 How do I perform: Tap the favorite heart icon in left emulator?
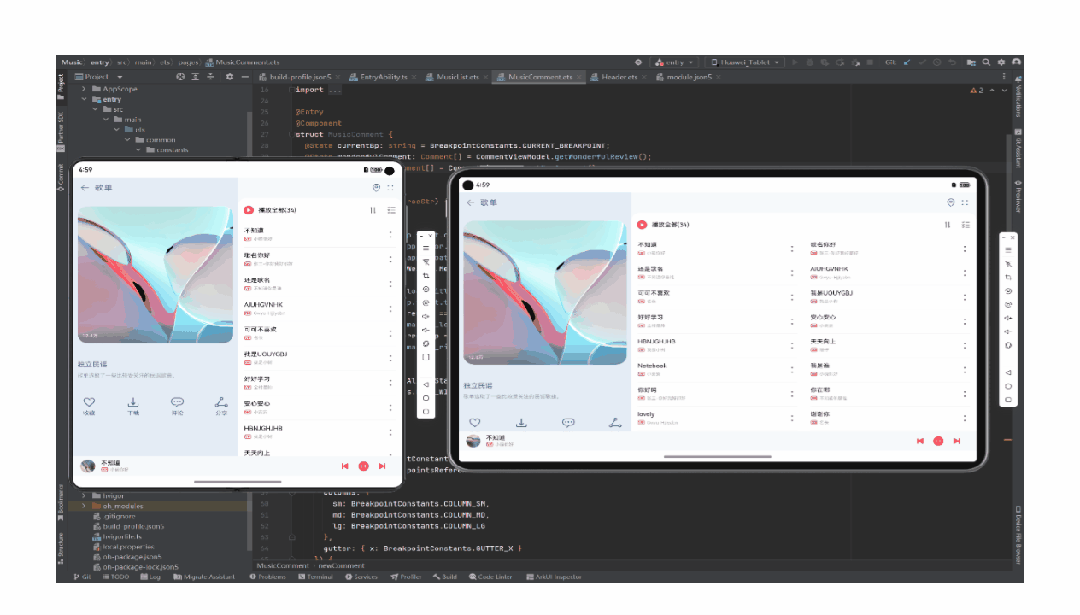tap(89, 402)
